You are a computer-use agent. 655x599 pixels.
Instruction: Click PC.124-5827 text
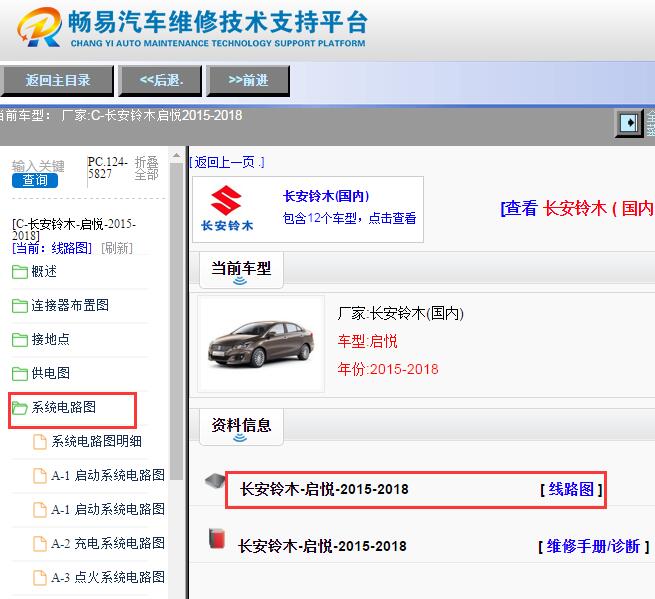click(107, 168)
